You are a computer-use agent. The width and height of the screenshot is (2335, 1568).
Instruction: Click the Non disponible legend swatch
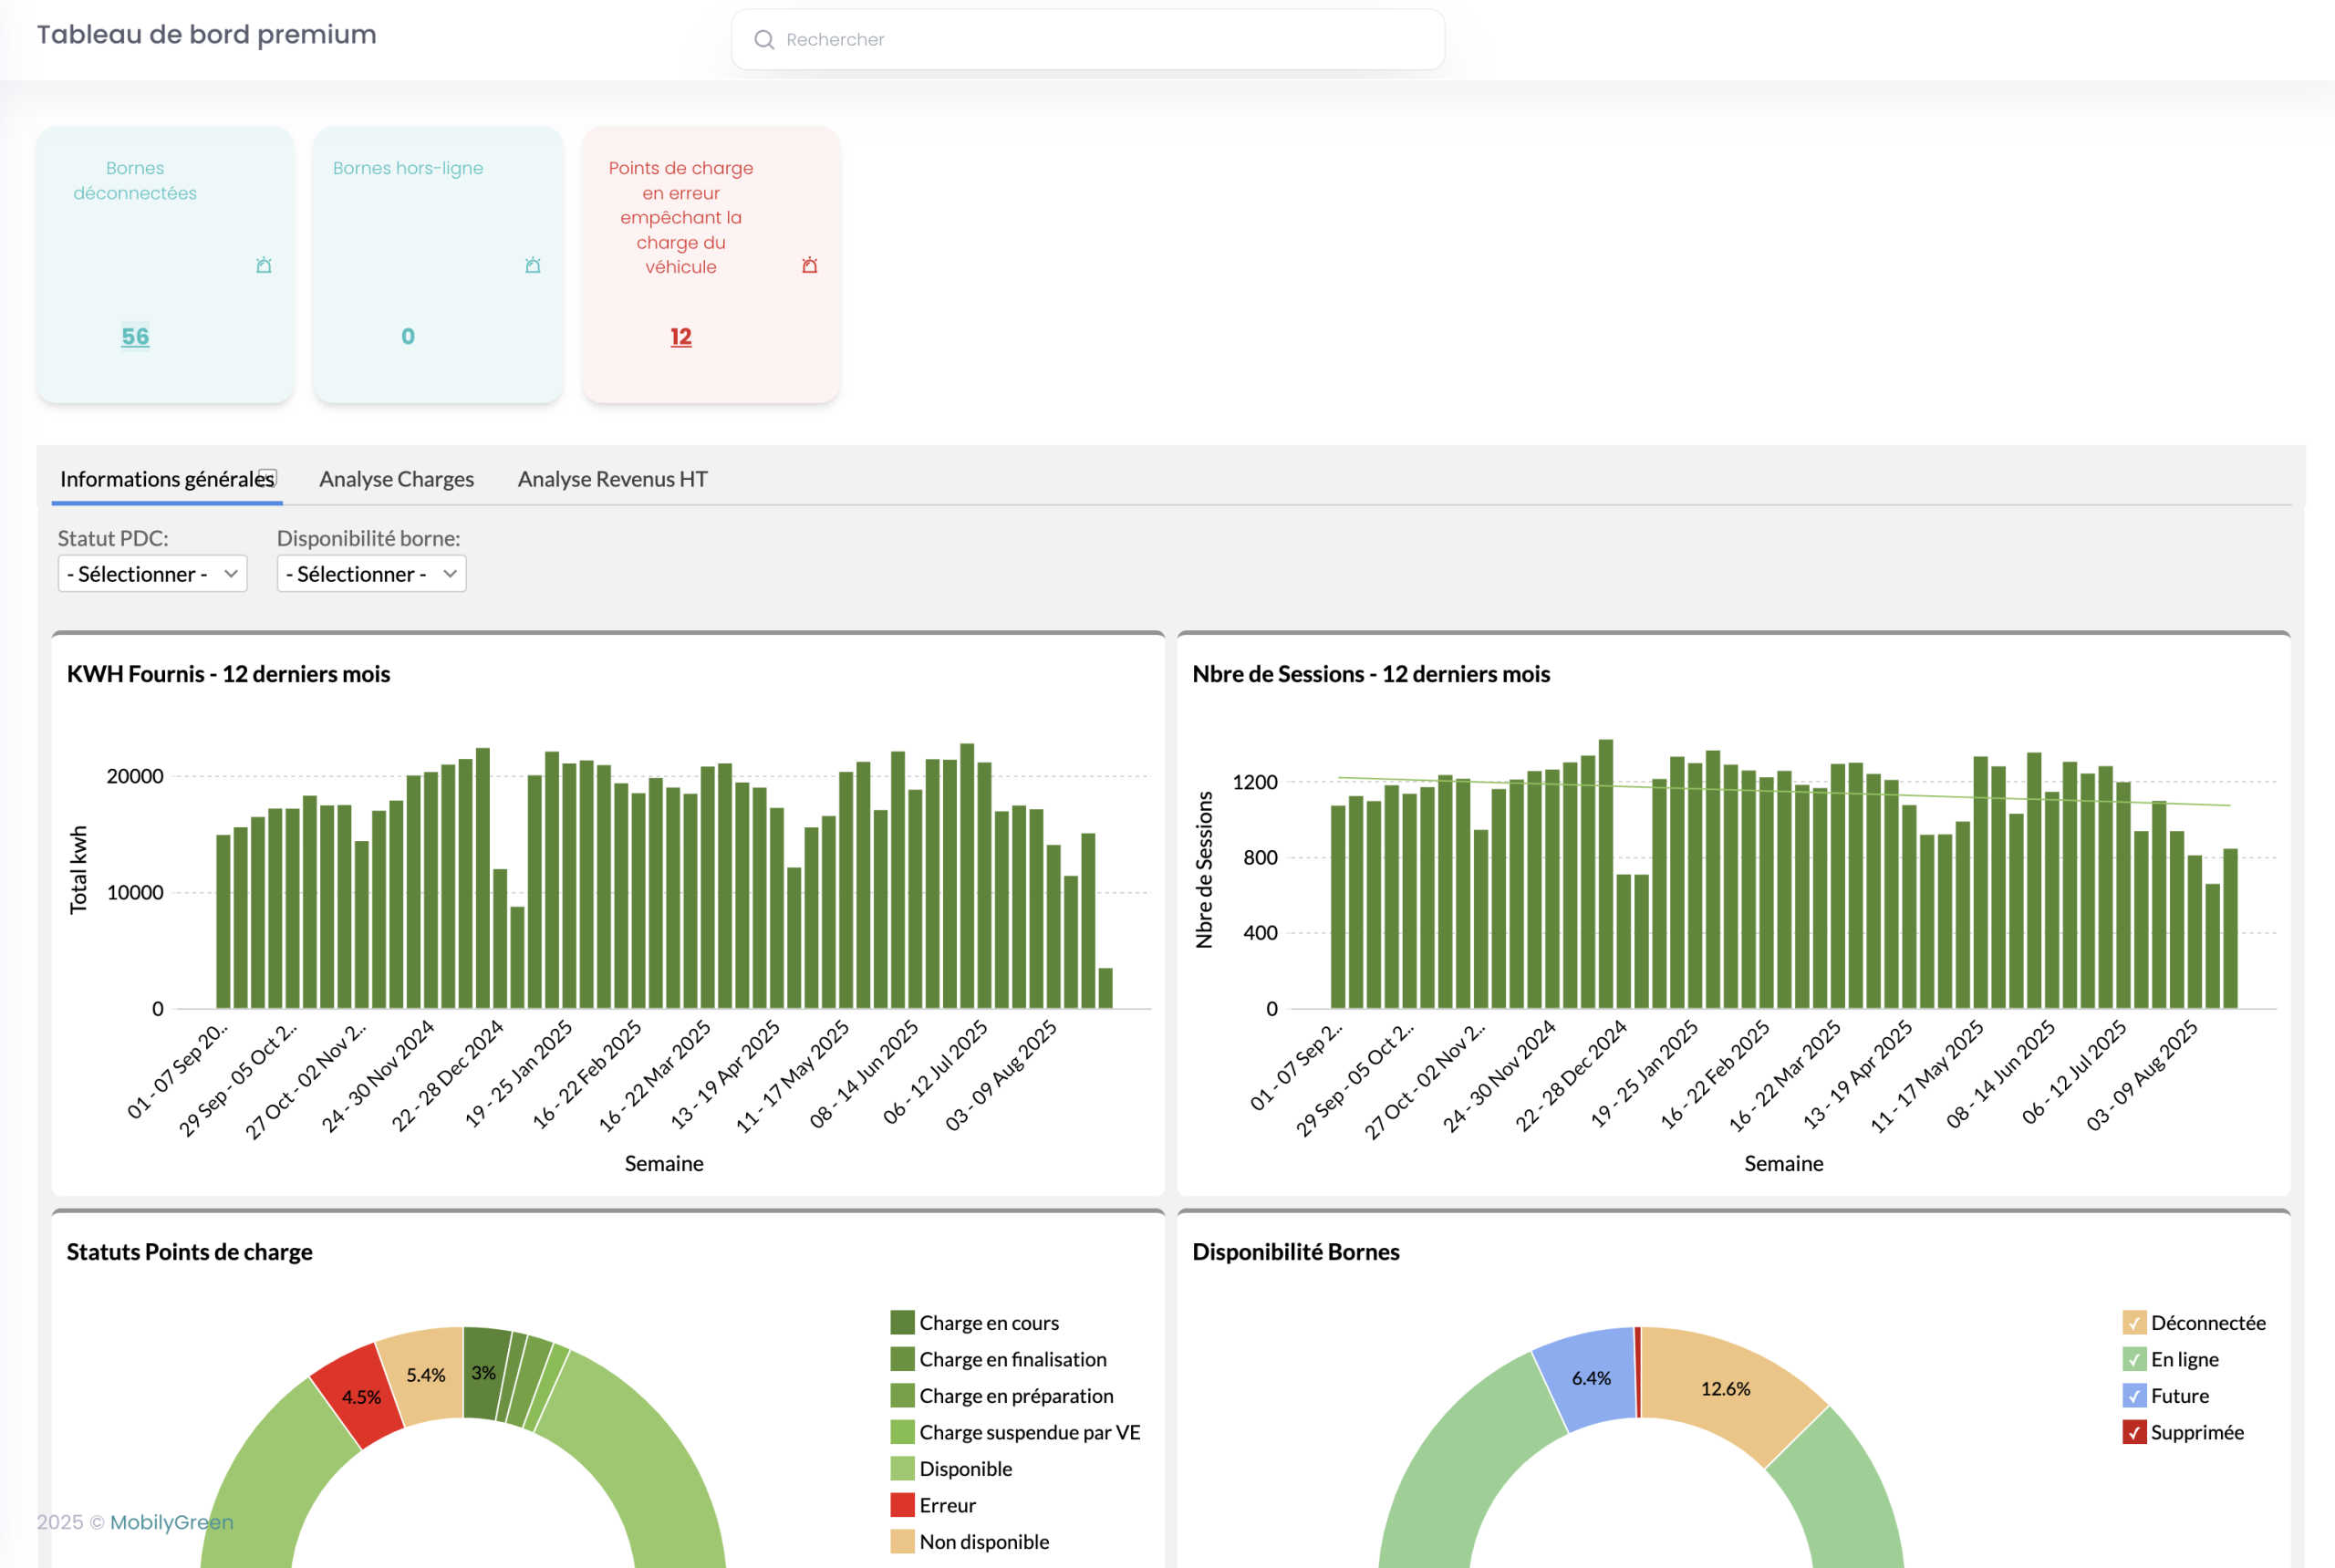902,1542
